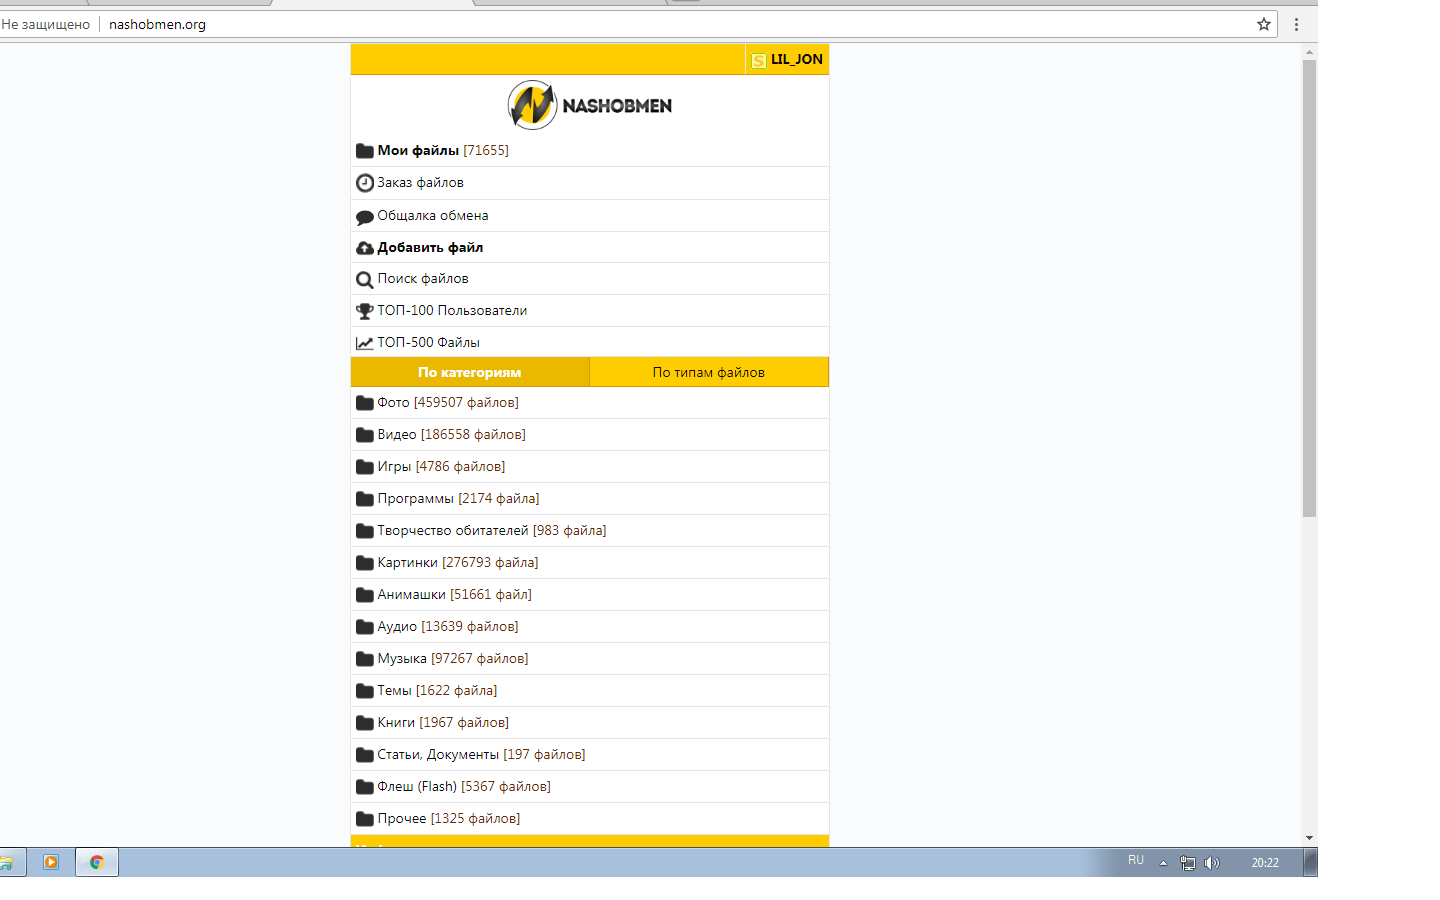Open Мои файлы folder link

pos(418,151)
